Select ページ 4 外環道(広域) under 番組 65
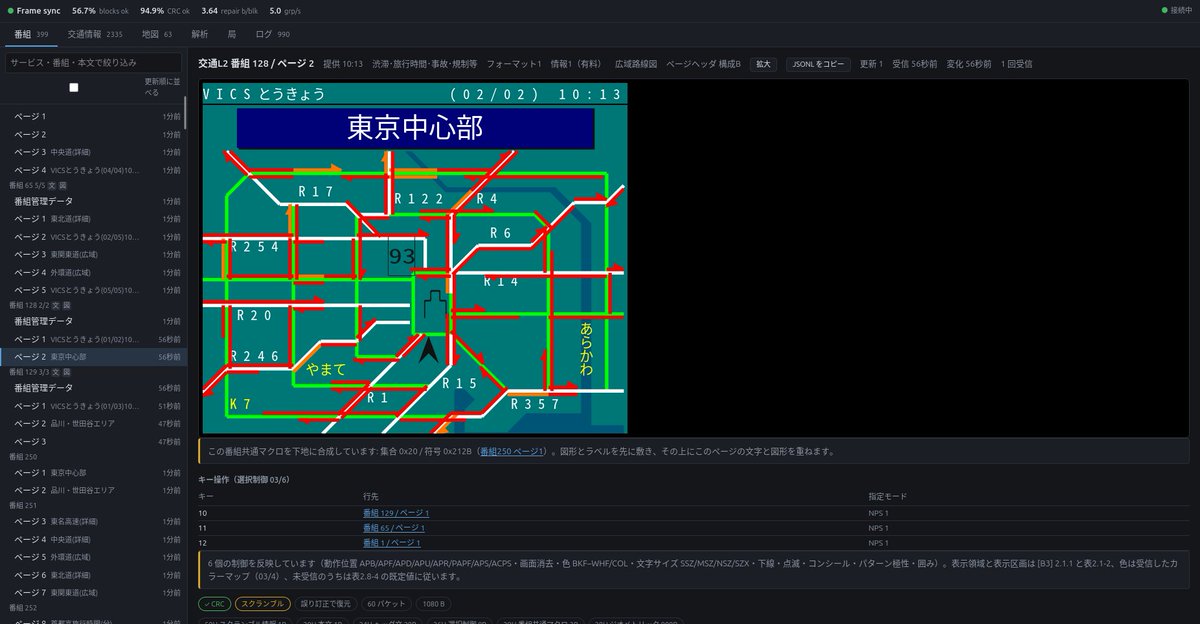 [x=92, y=272]
